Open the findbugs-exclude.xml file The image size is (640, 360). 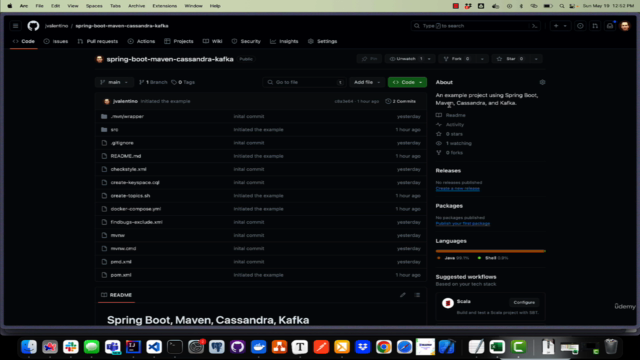pyautogui.click(x=136, y=222)
